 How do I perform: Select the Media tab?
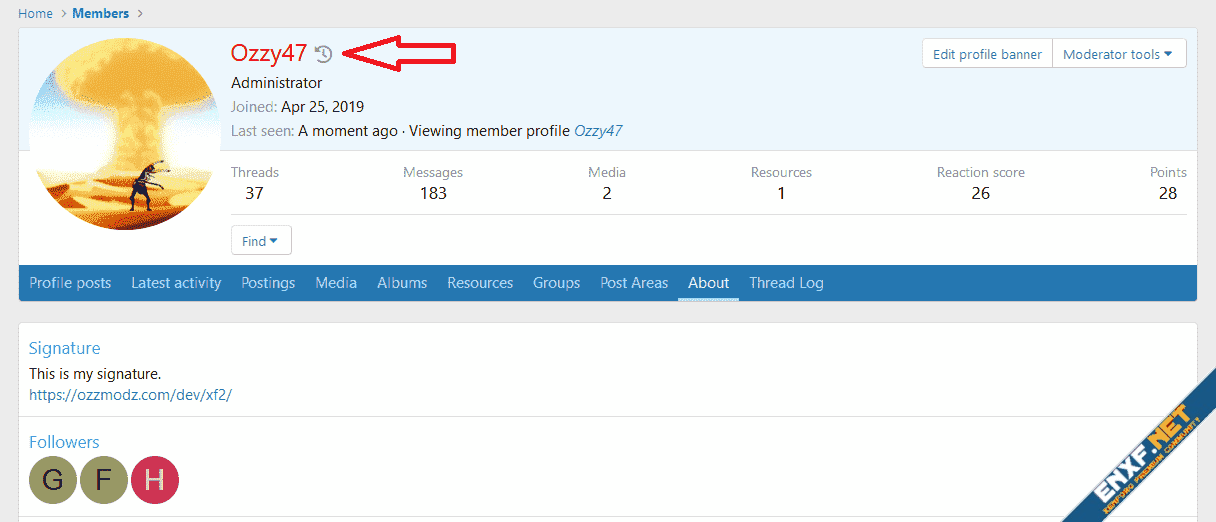336,283
